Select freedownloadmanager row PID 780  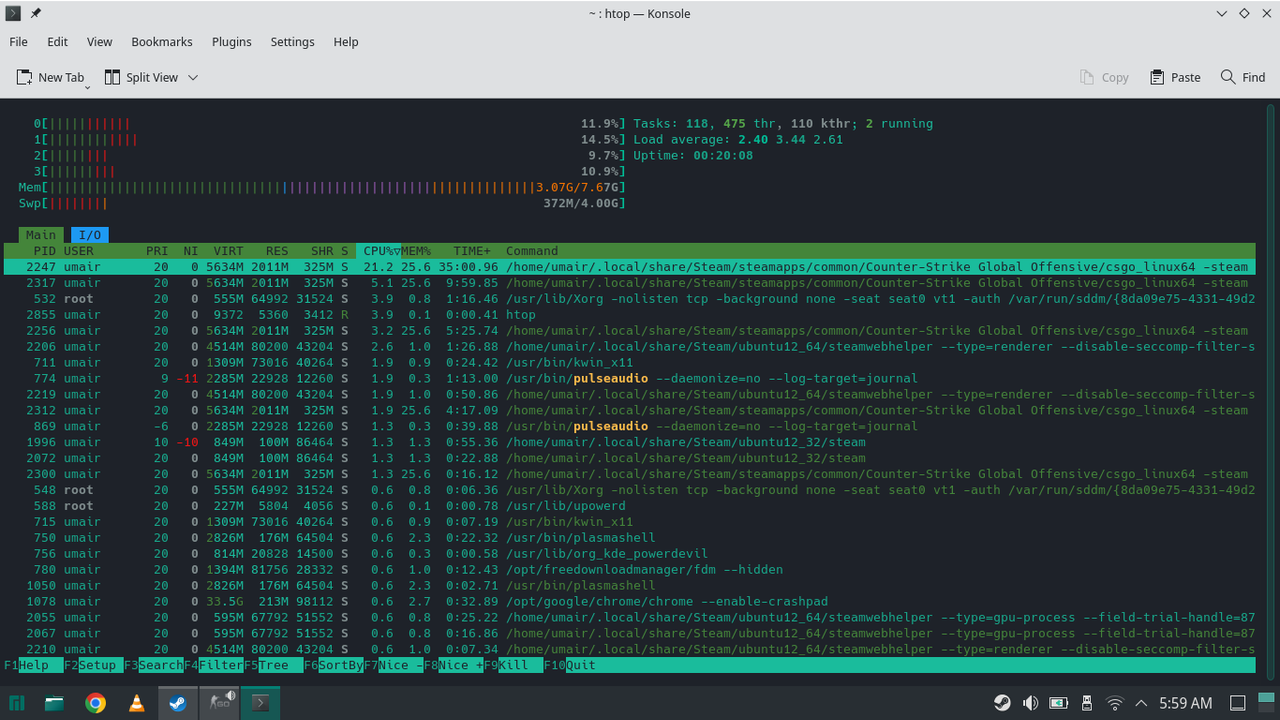point(629,570)
